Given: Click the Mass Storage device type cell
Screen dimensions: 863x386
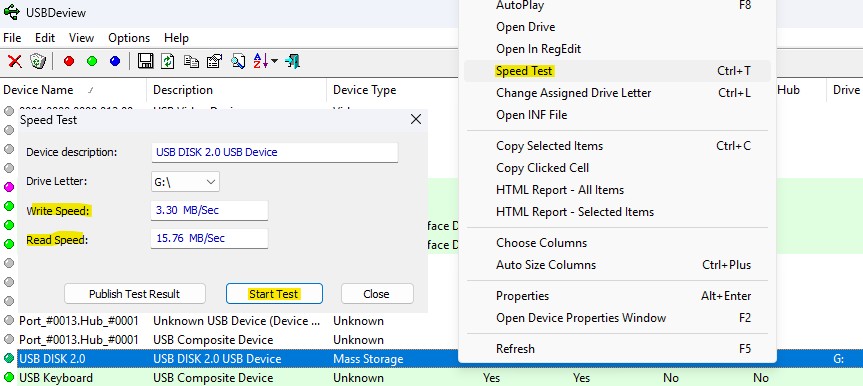Looking at the screenshot, I should pyautogui.click(x=368, y=359).
